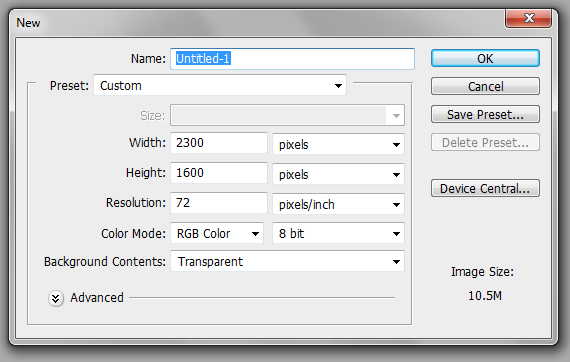The width and height of the screenshot is (570, 362).
Task: Click the Advanced label text
Action: [x=97, y=298]
